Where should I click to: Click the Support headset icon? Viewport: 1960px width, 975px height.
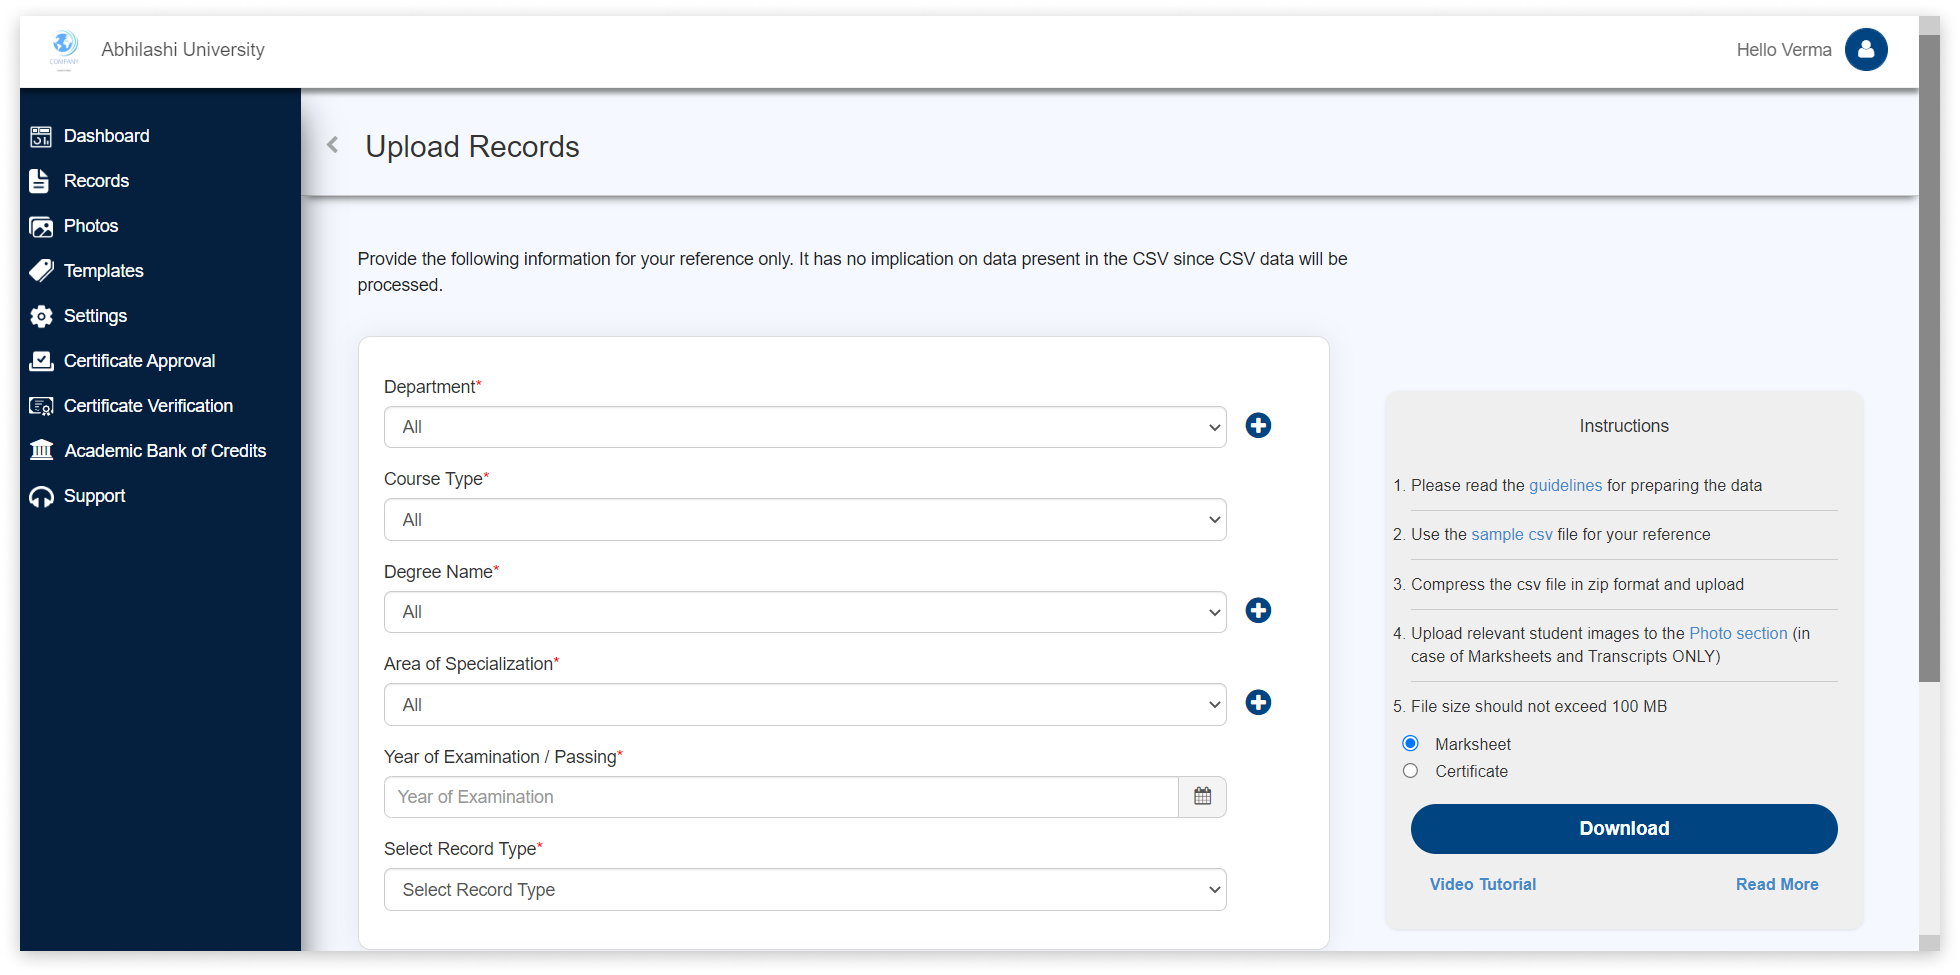point(41,495)
